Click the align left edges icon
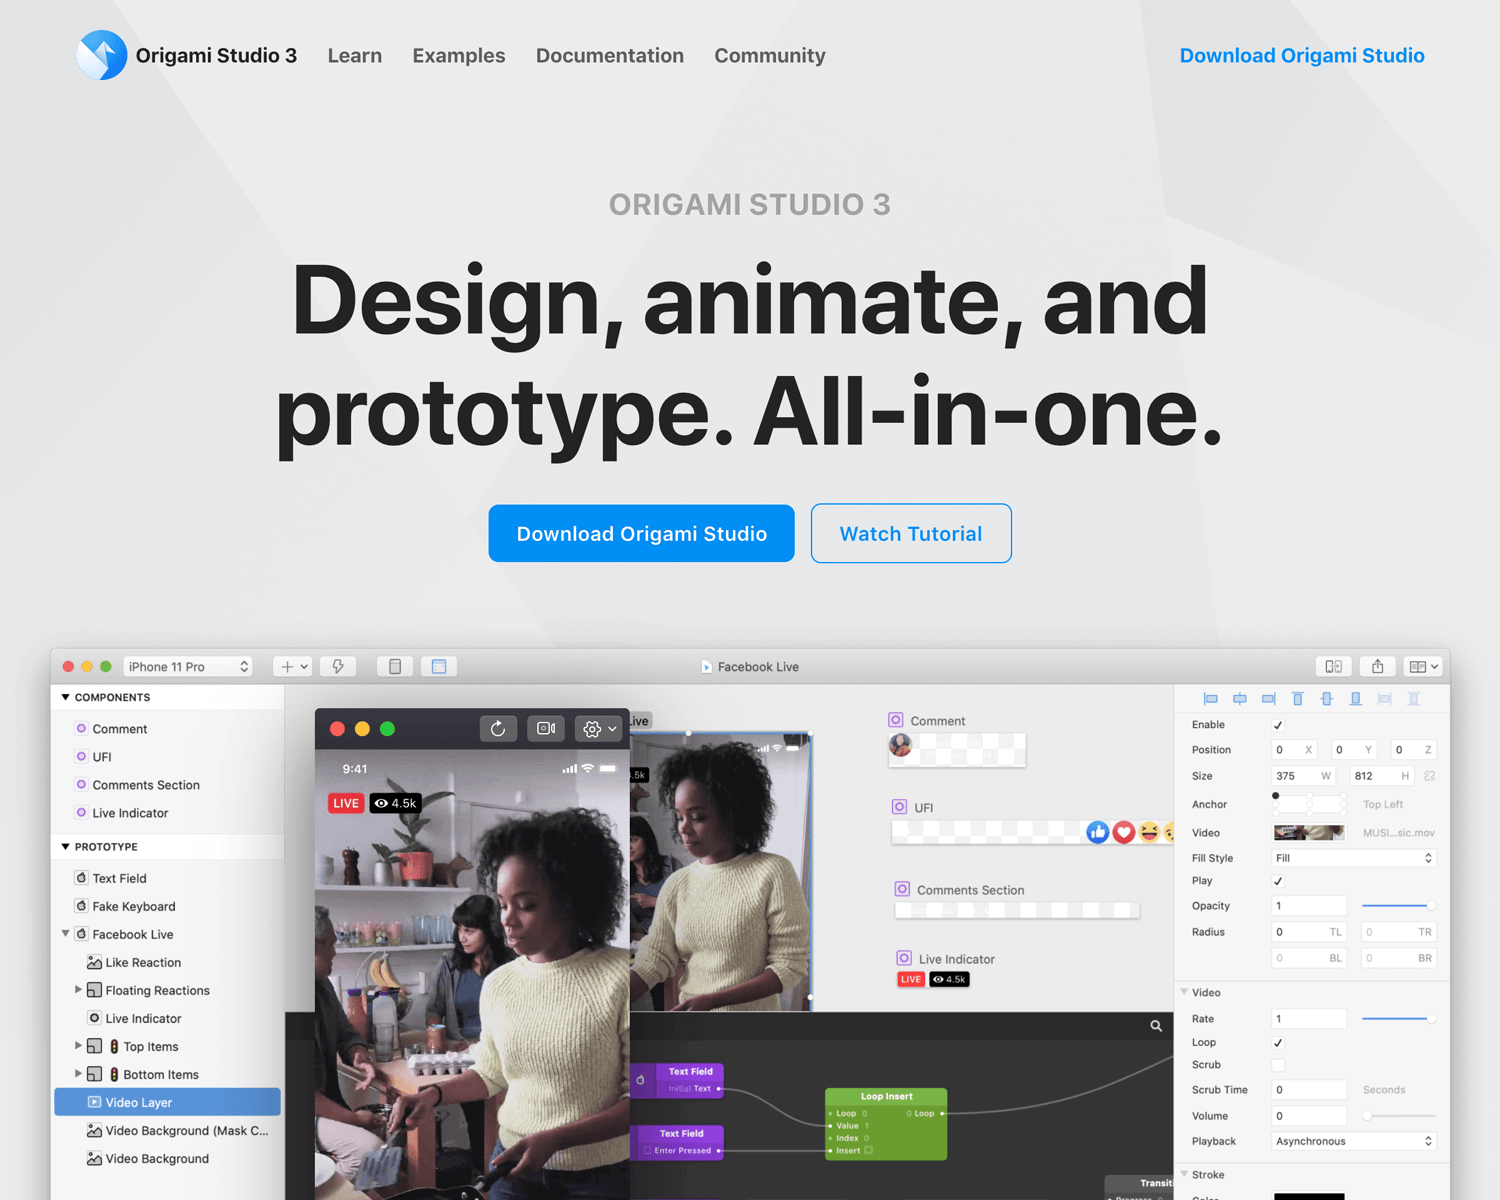This screenshot has height=1200, width=1500. point(1211,699)
